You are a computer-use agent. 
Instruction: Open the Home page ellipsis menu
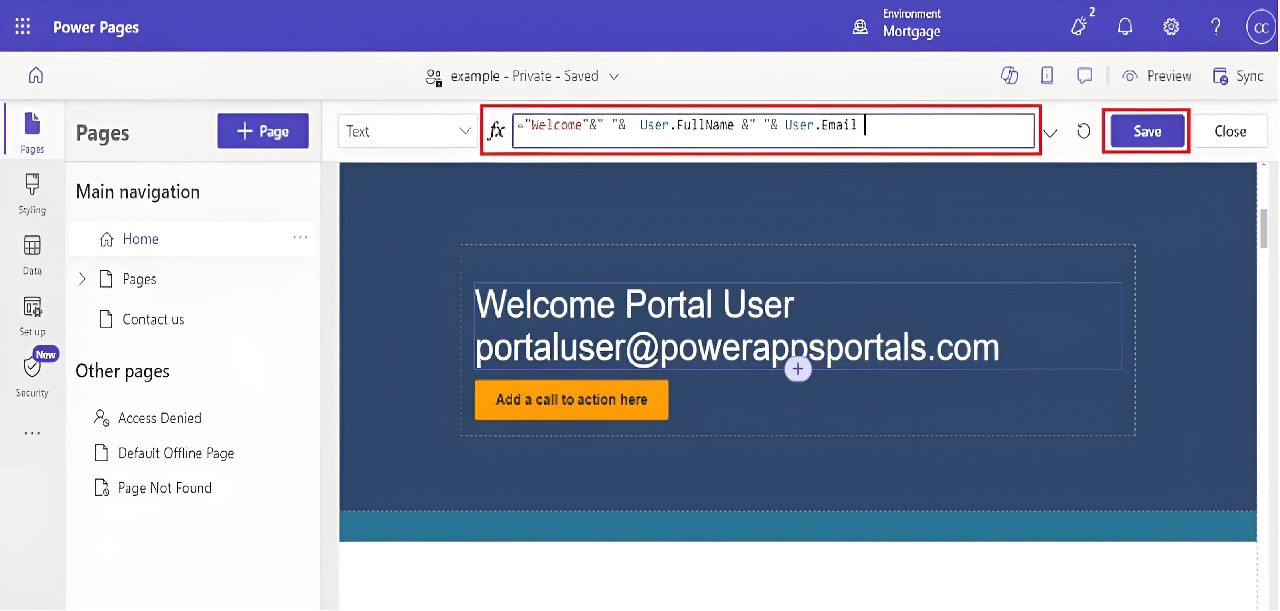pyautogui.click(x=300, y=238)
